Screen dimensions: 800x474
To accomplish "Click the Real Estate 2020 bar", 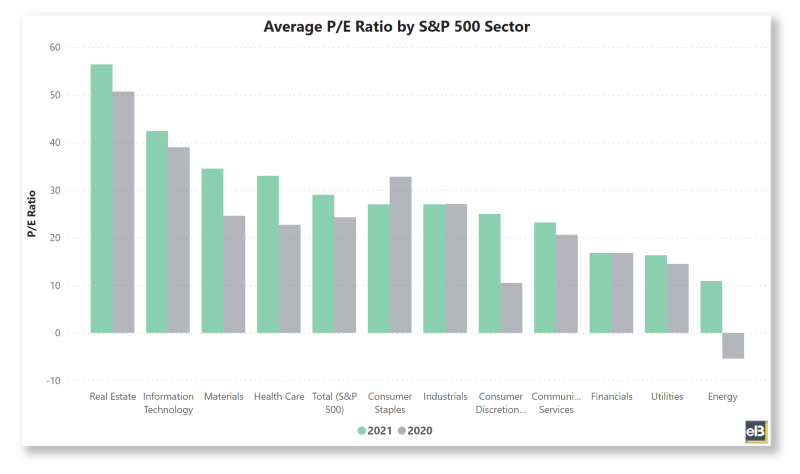I will point(123,212).
